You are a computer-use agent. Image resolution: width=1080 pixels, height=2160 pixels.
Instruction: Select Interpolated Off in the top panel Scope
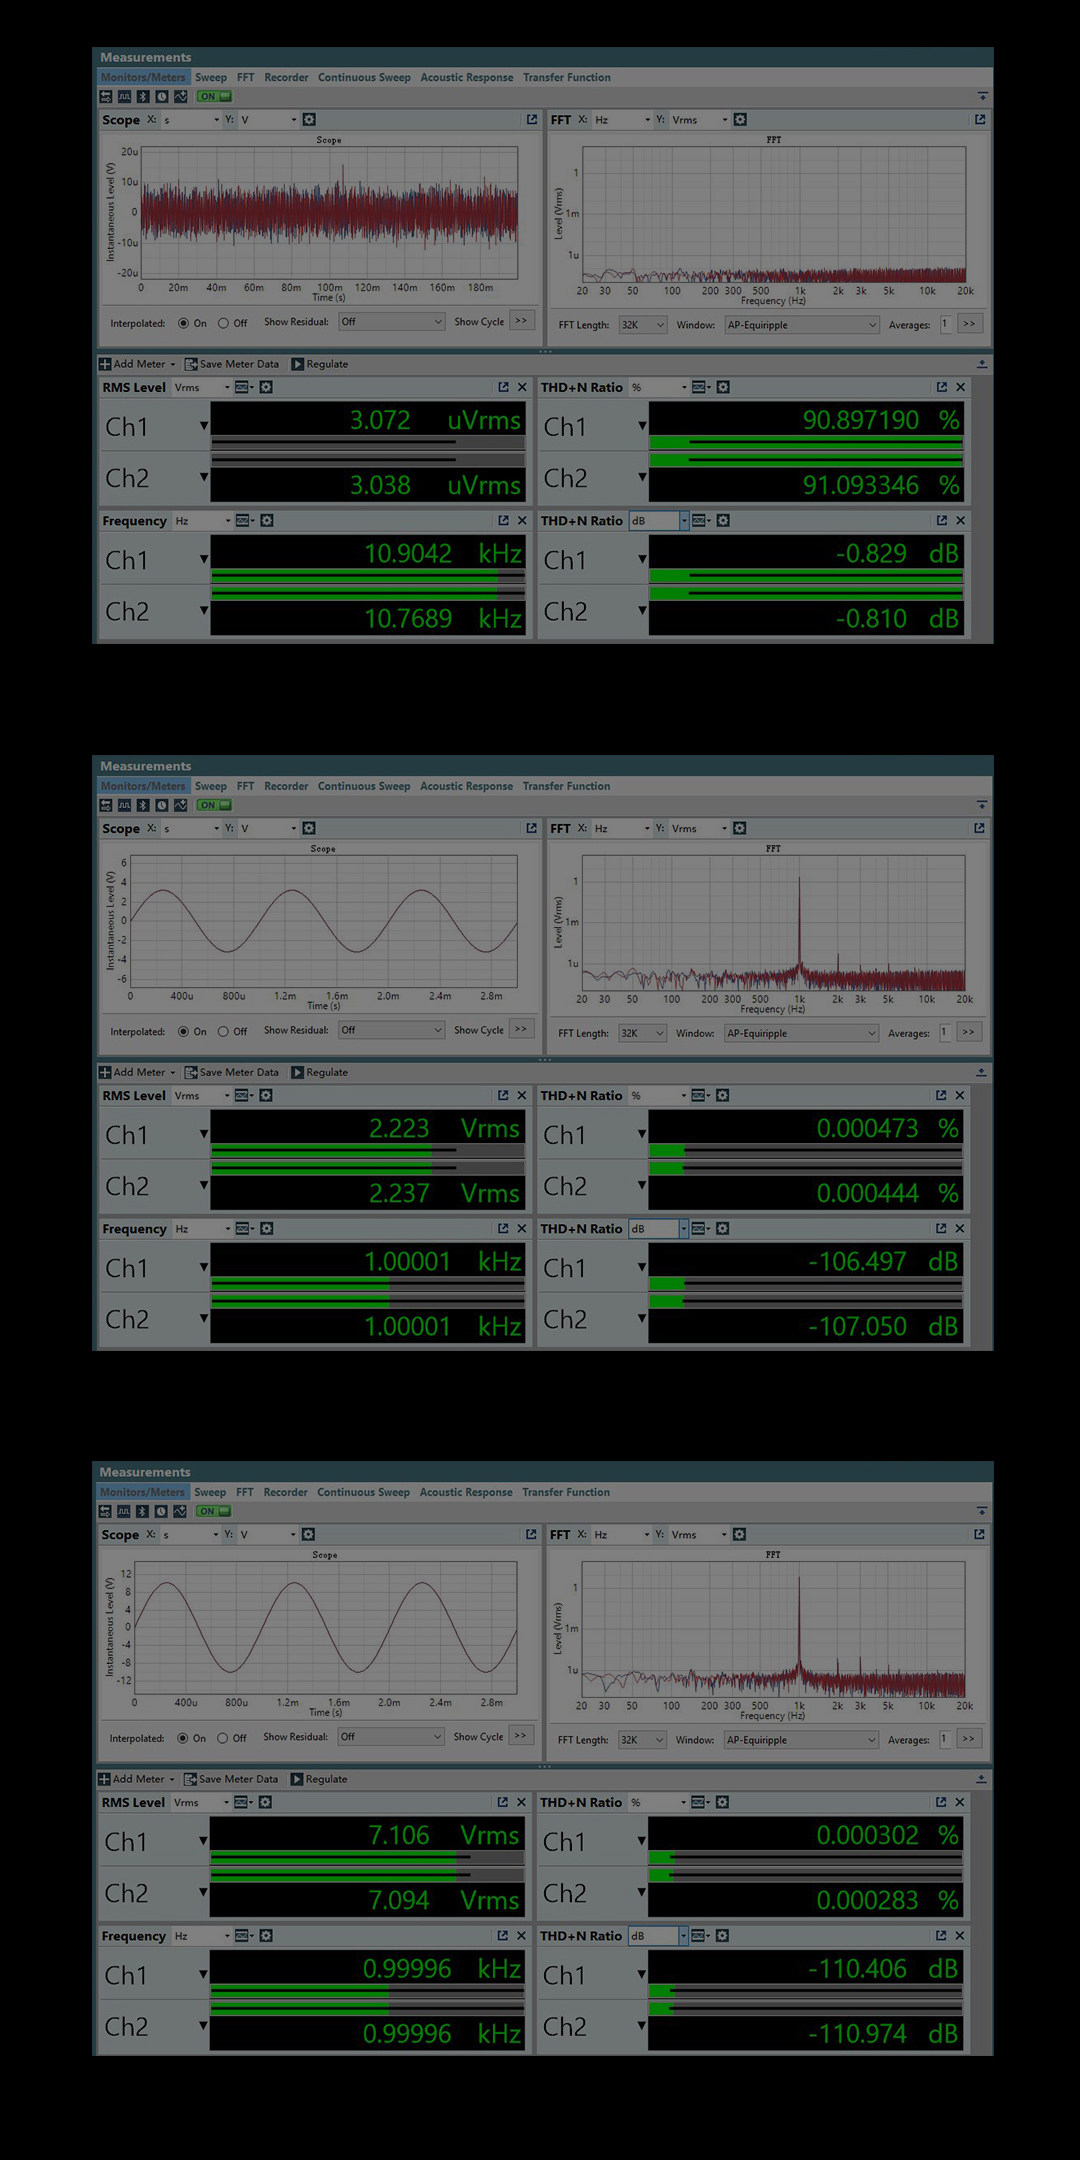pyautogui.click(x=223, y=323)
